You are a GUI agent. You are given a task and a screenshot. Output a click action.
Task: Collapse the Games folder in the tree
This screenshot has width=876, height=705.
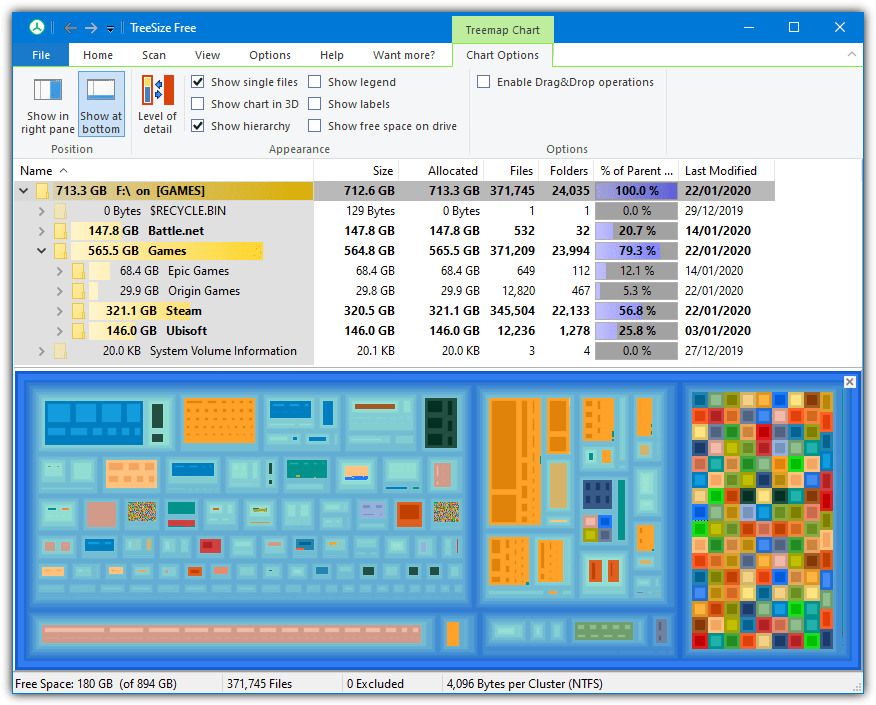[x=40, y=250]
